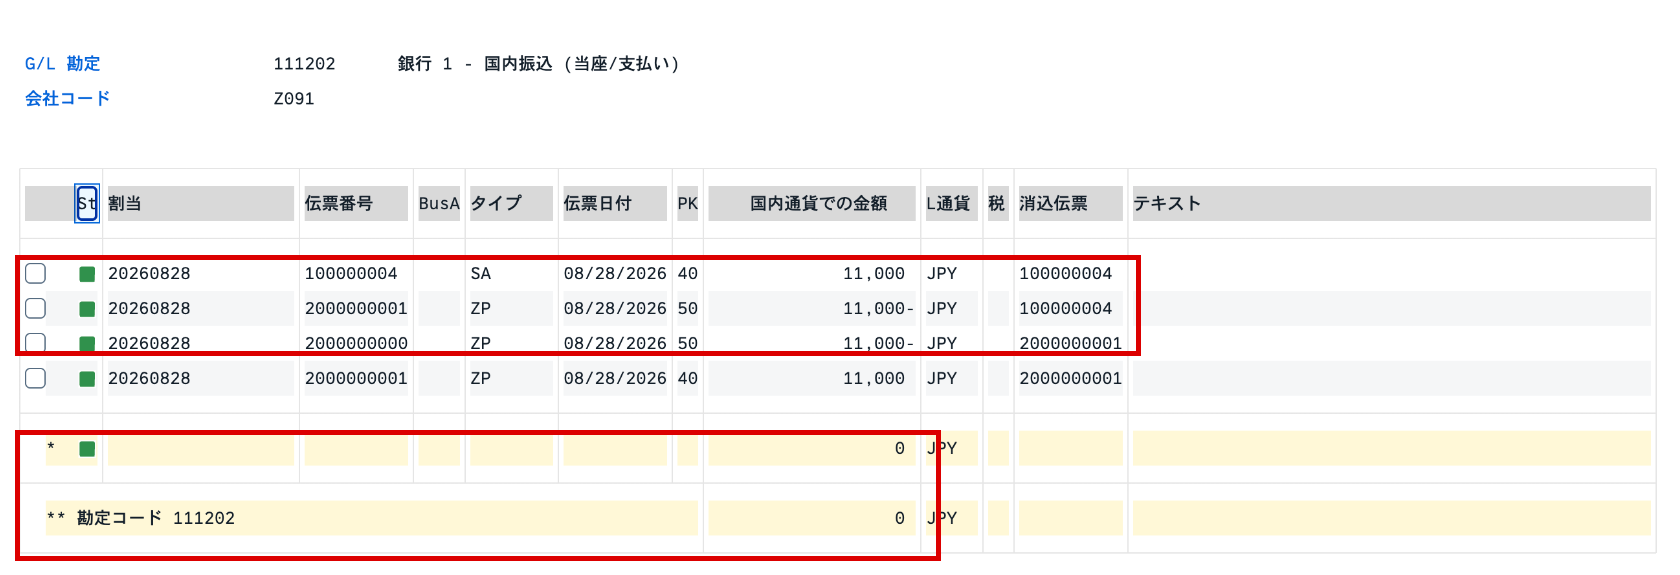Select the 消込伝票 column header
Screen dimensions: 1680x575
[x=1071, y=203]
